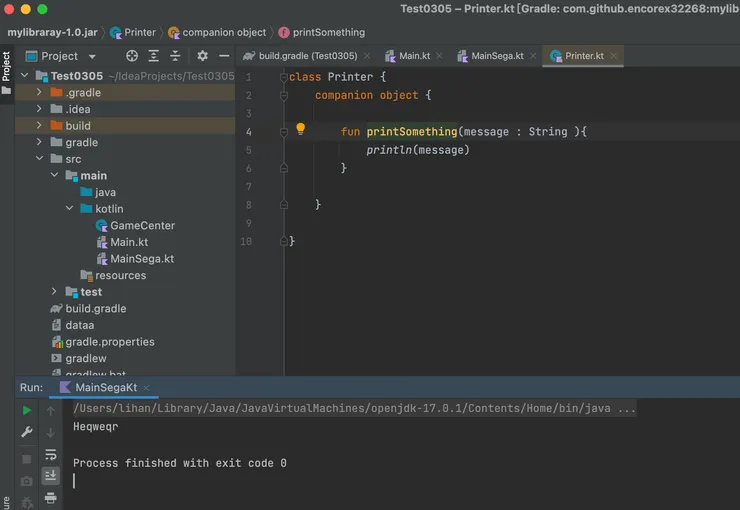
Task: Click printSomething in the breadcrumb bar
Action: coord(328,32)
